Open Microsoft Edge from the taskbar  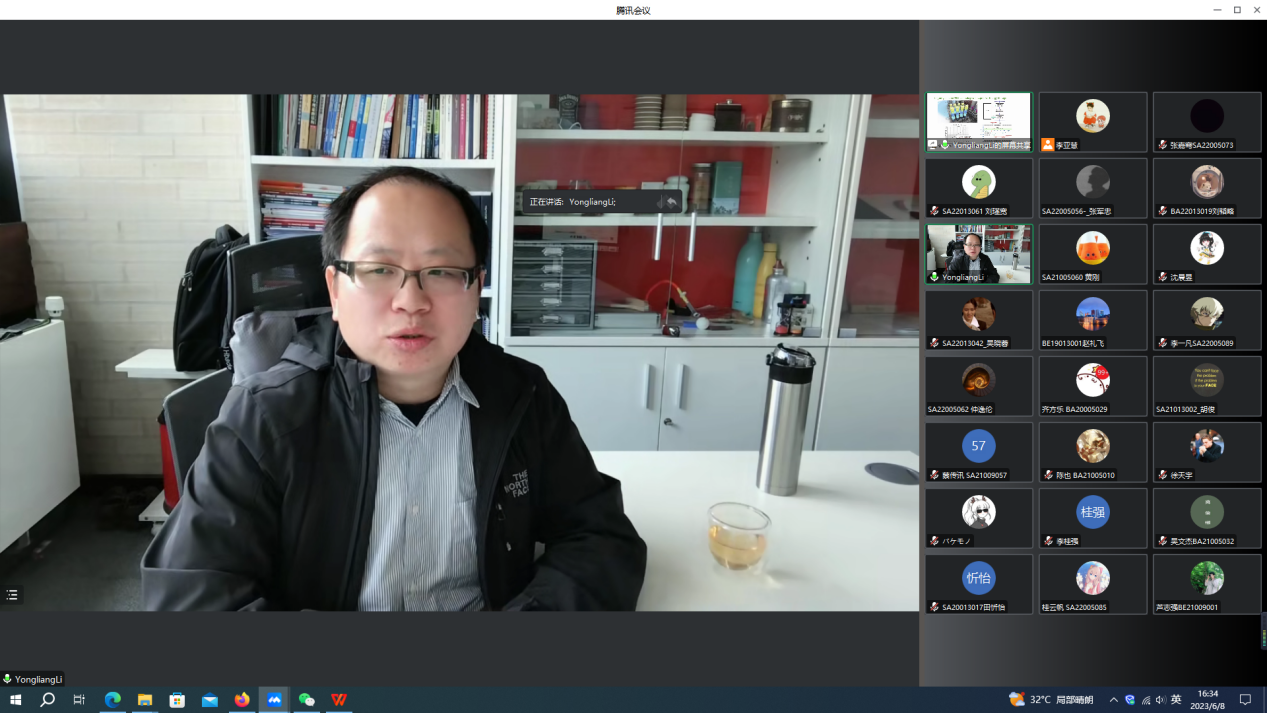[112, 700]
